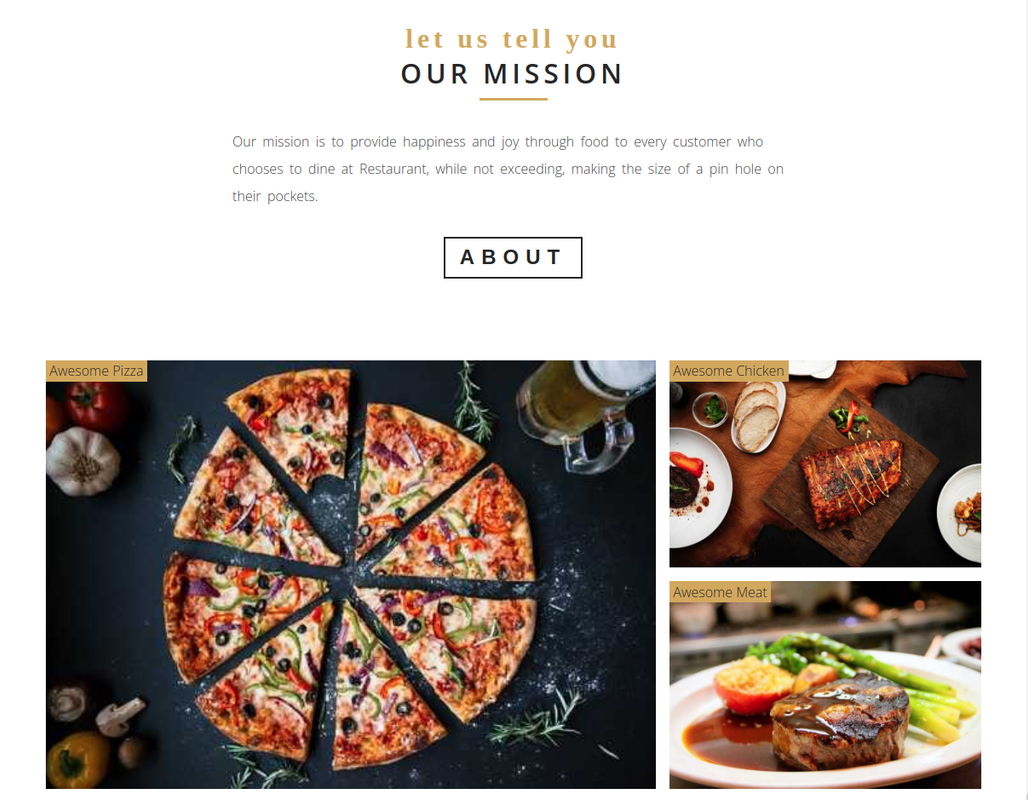The width and height of the screenshot is (1028, 800).
Task: Click the gold divider under heading
Action: click(513, 99)
